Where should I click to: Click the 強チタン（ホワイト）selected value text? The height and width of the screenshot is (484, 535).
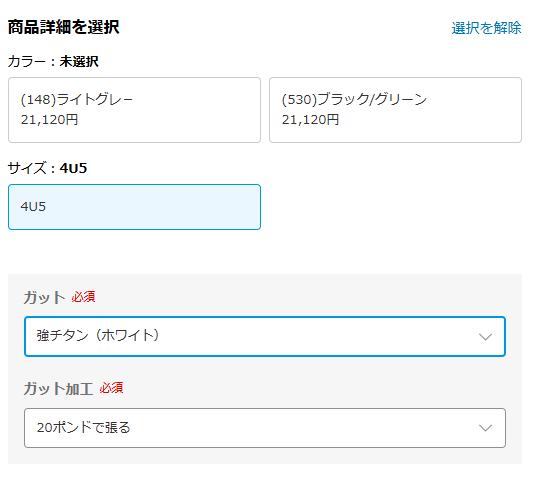click(x=98, y=336)
